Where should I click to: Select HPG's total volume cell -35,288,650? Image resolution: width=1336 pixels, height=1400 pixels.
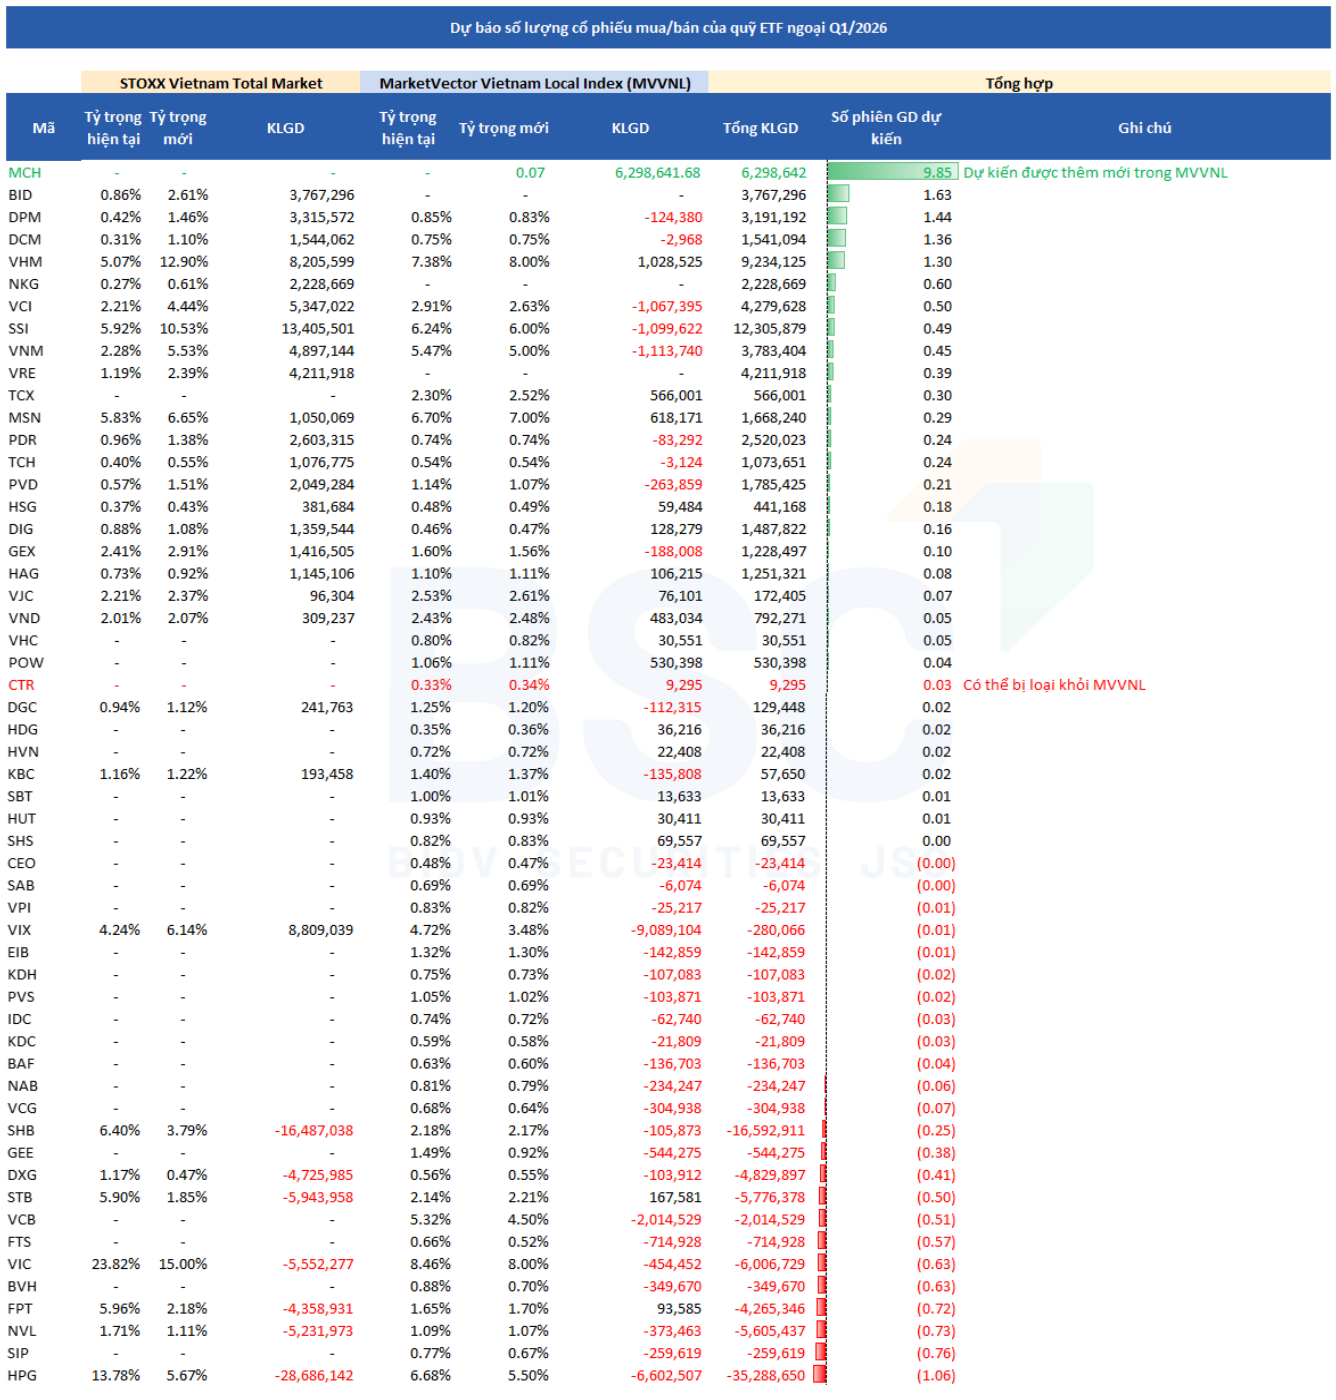(765, 1375)
